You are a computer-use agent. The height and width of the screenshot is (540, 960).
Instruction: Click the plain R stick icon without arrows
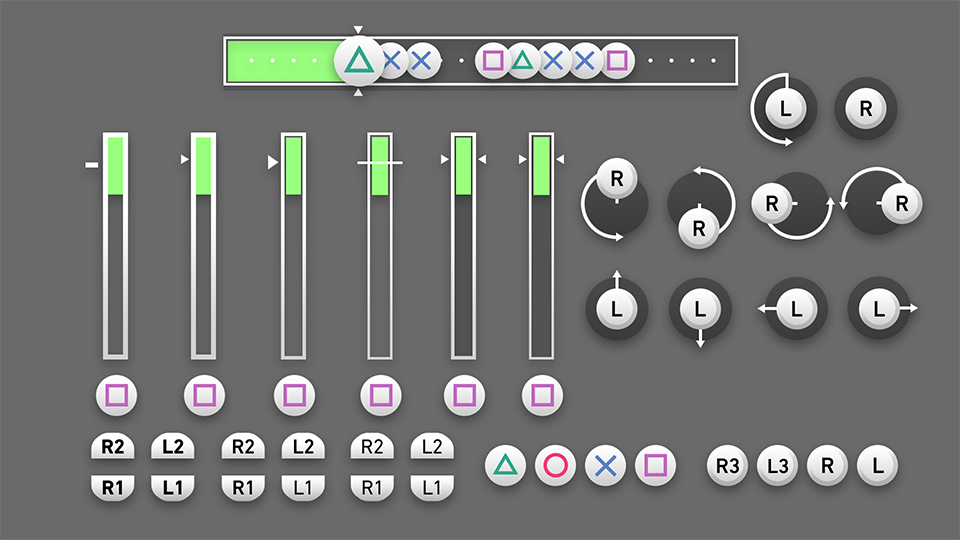pos(866,108)
